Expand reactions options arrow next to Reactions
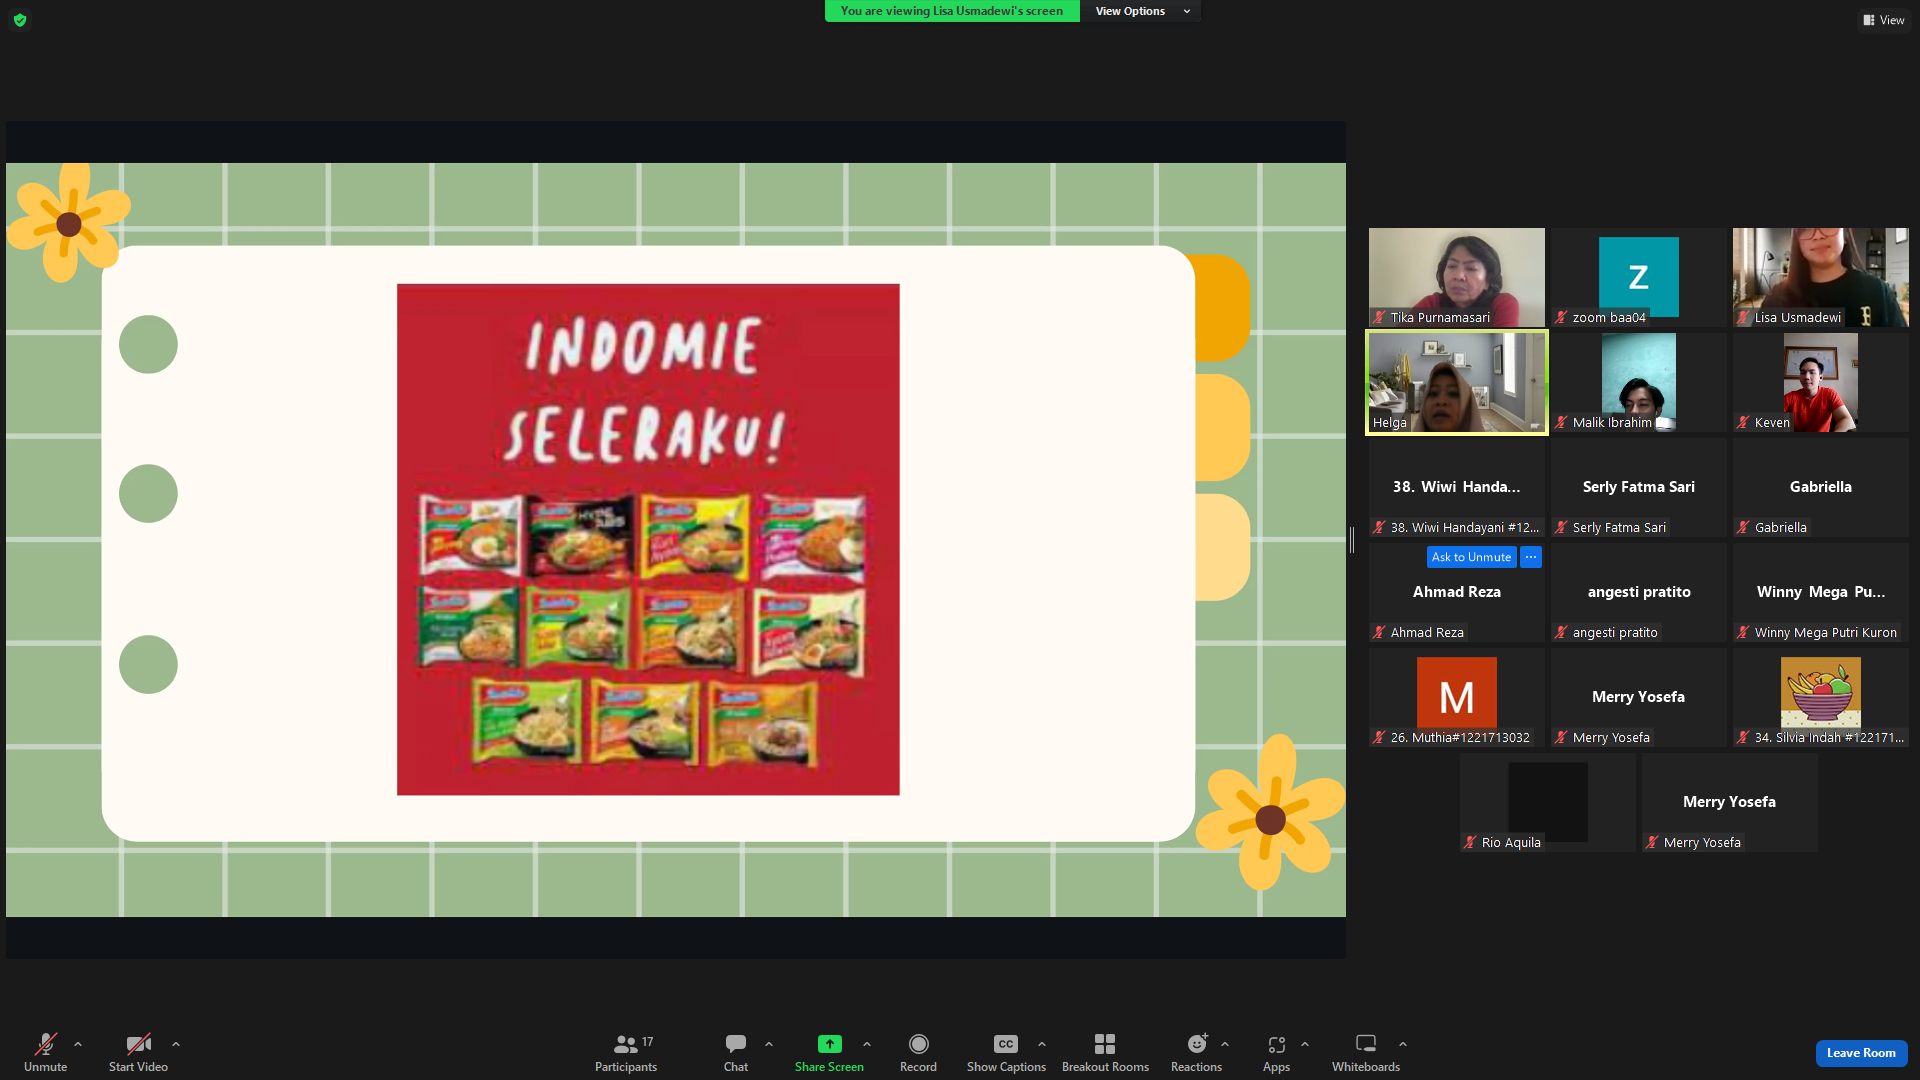1920x1080 pixels. [x=1225, y=1044]
